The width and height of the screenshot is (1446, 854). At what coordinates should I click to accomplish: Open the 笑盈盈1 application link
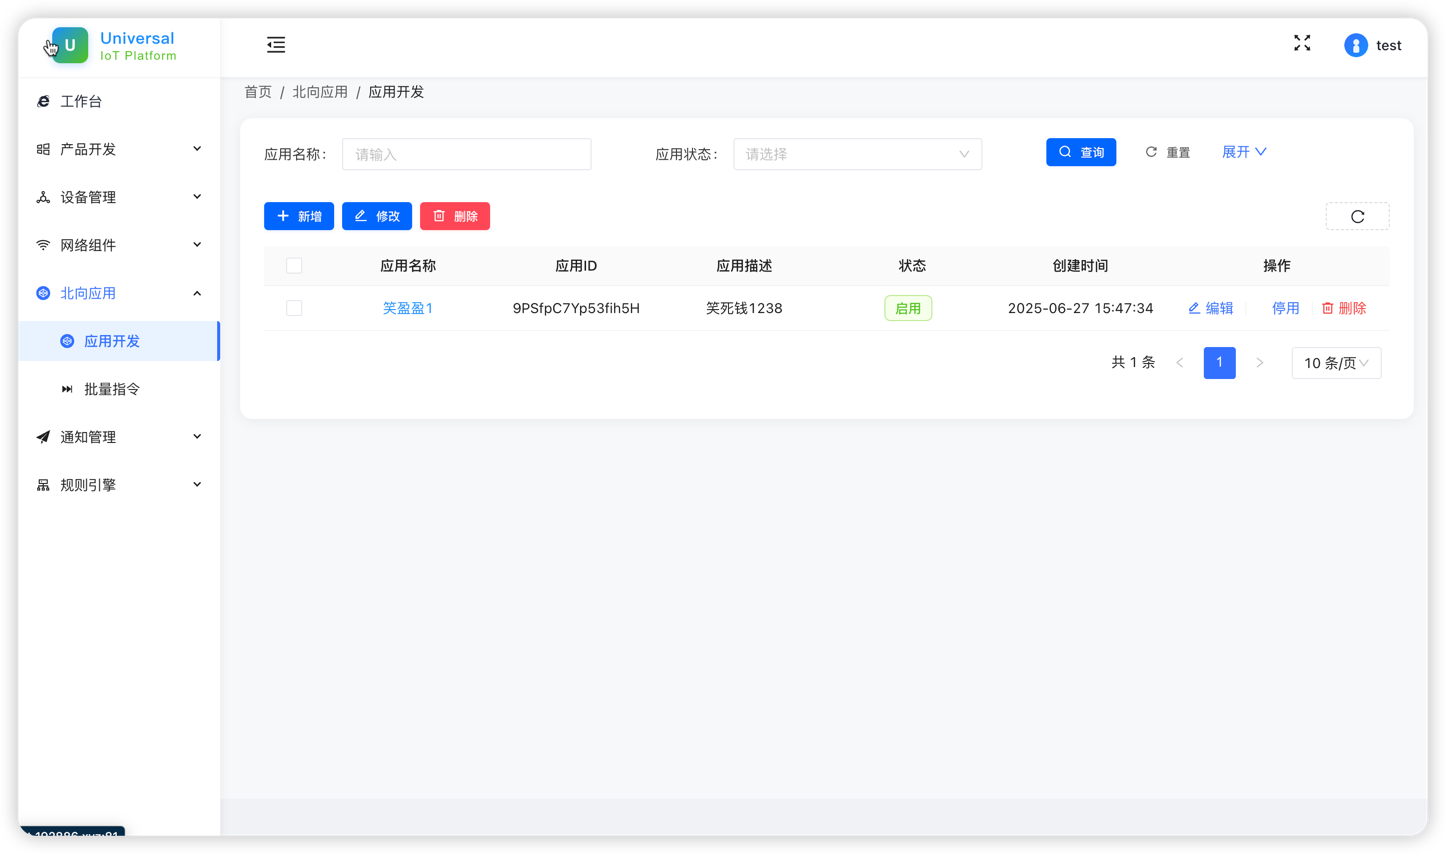tap(408, 308)
